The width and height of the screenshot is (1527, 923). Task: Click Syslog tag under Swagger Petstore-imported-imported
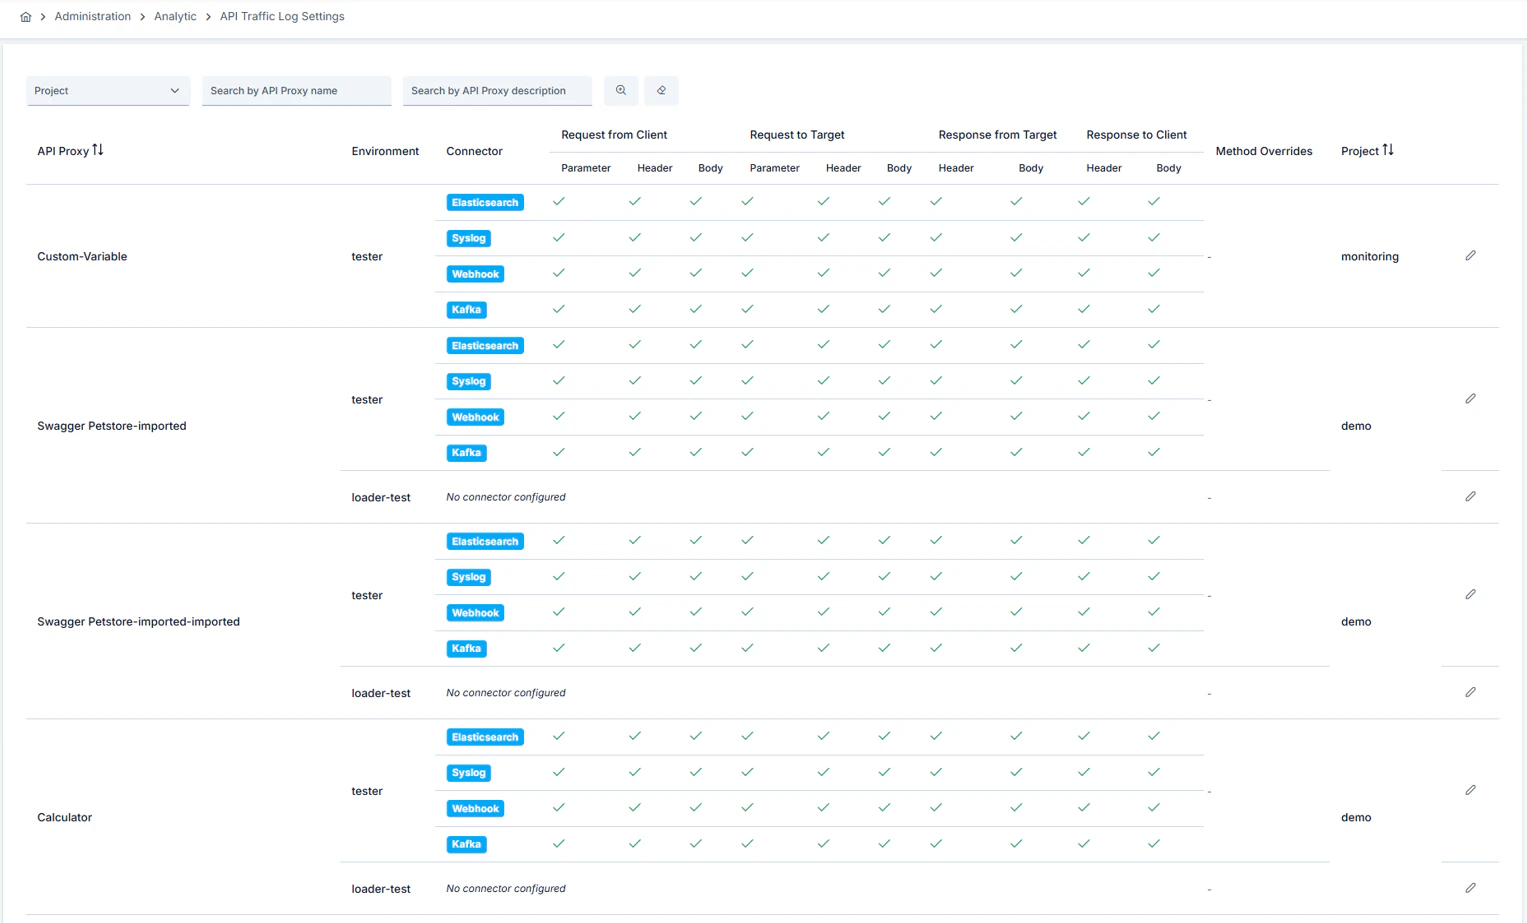(x=468, y=577)
